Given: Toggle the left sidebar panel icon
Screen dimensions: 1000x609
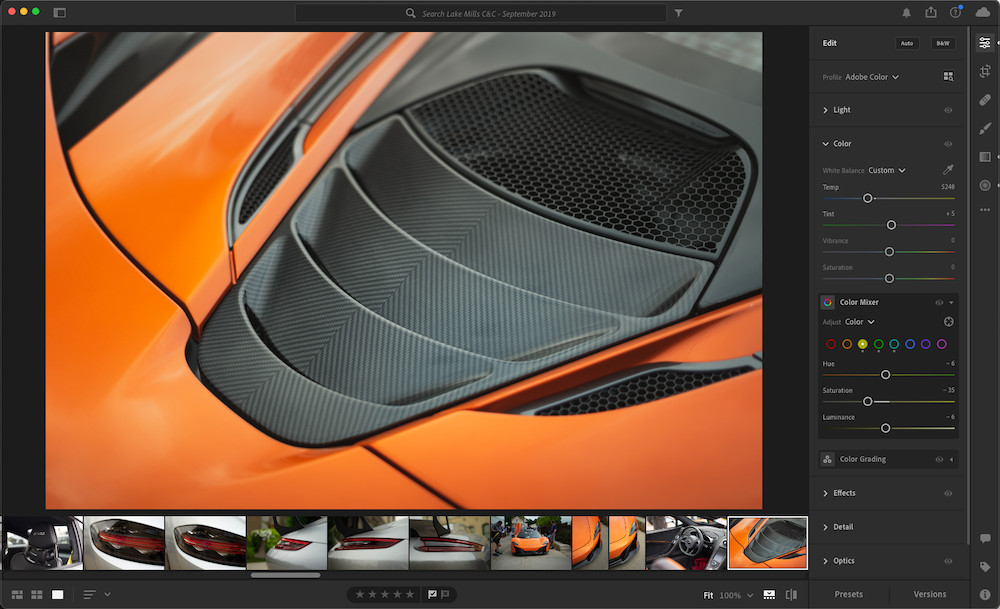Looking at the screenshot, I should [x=59, y=13].
